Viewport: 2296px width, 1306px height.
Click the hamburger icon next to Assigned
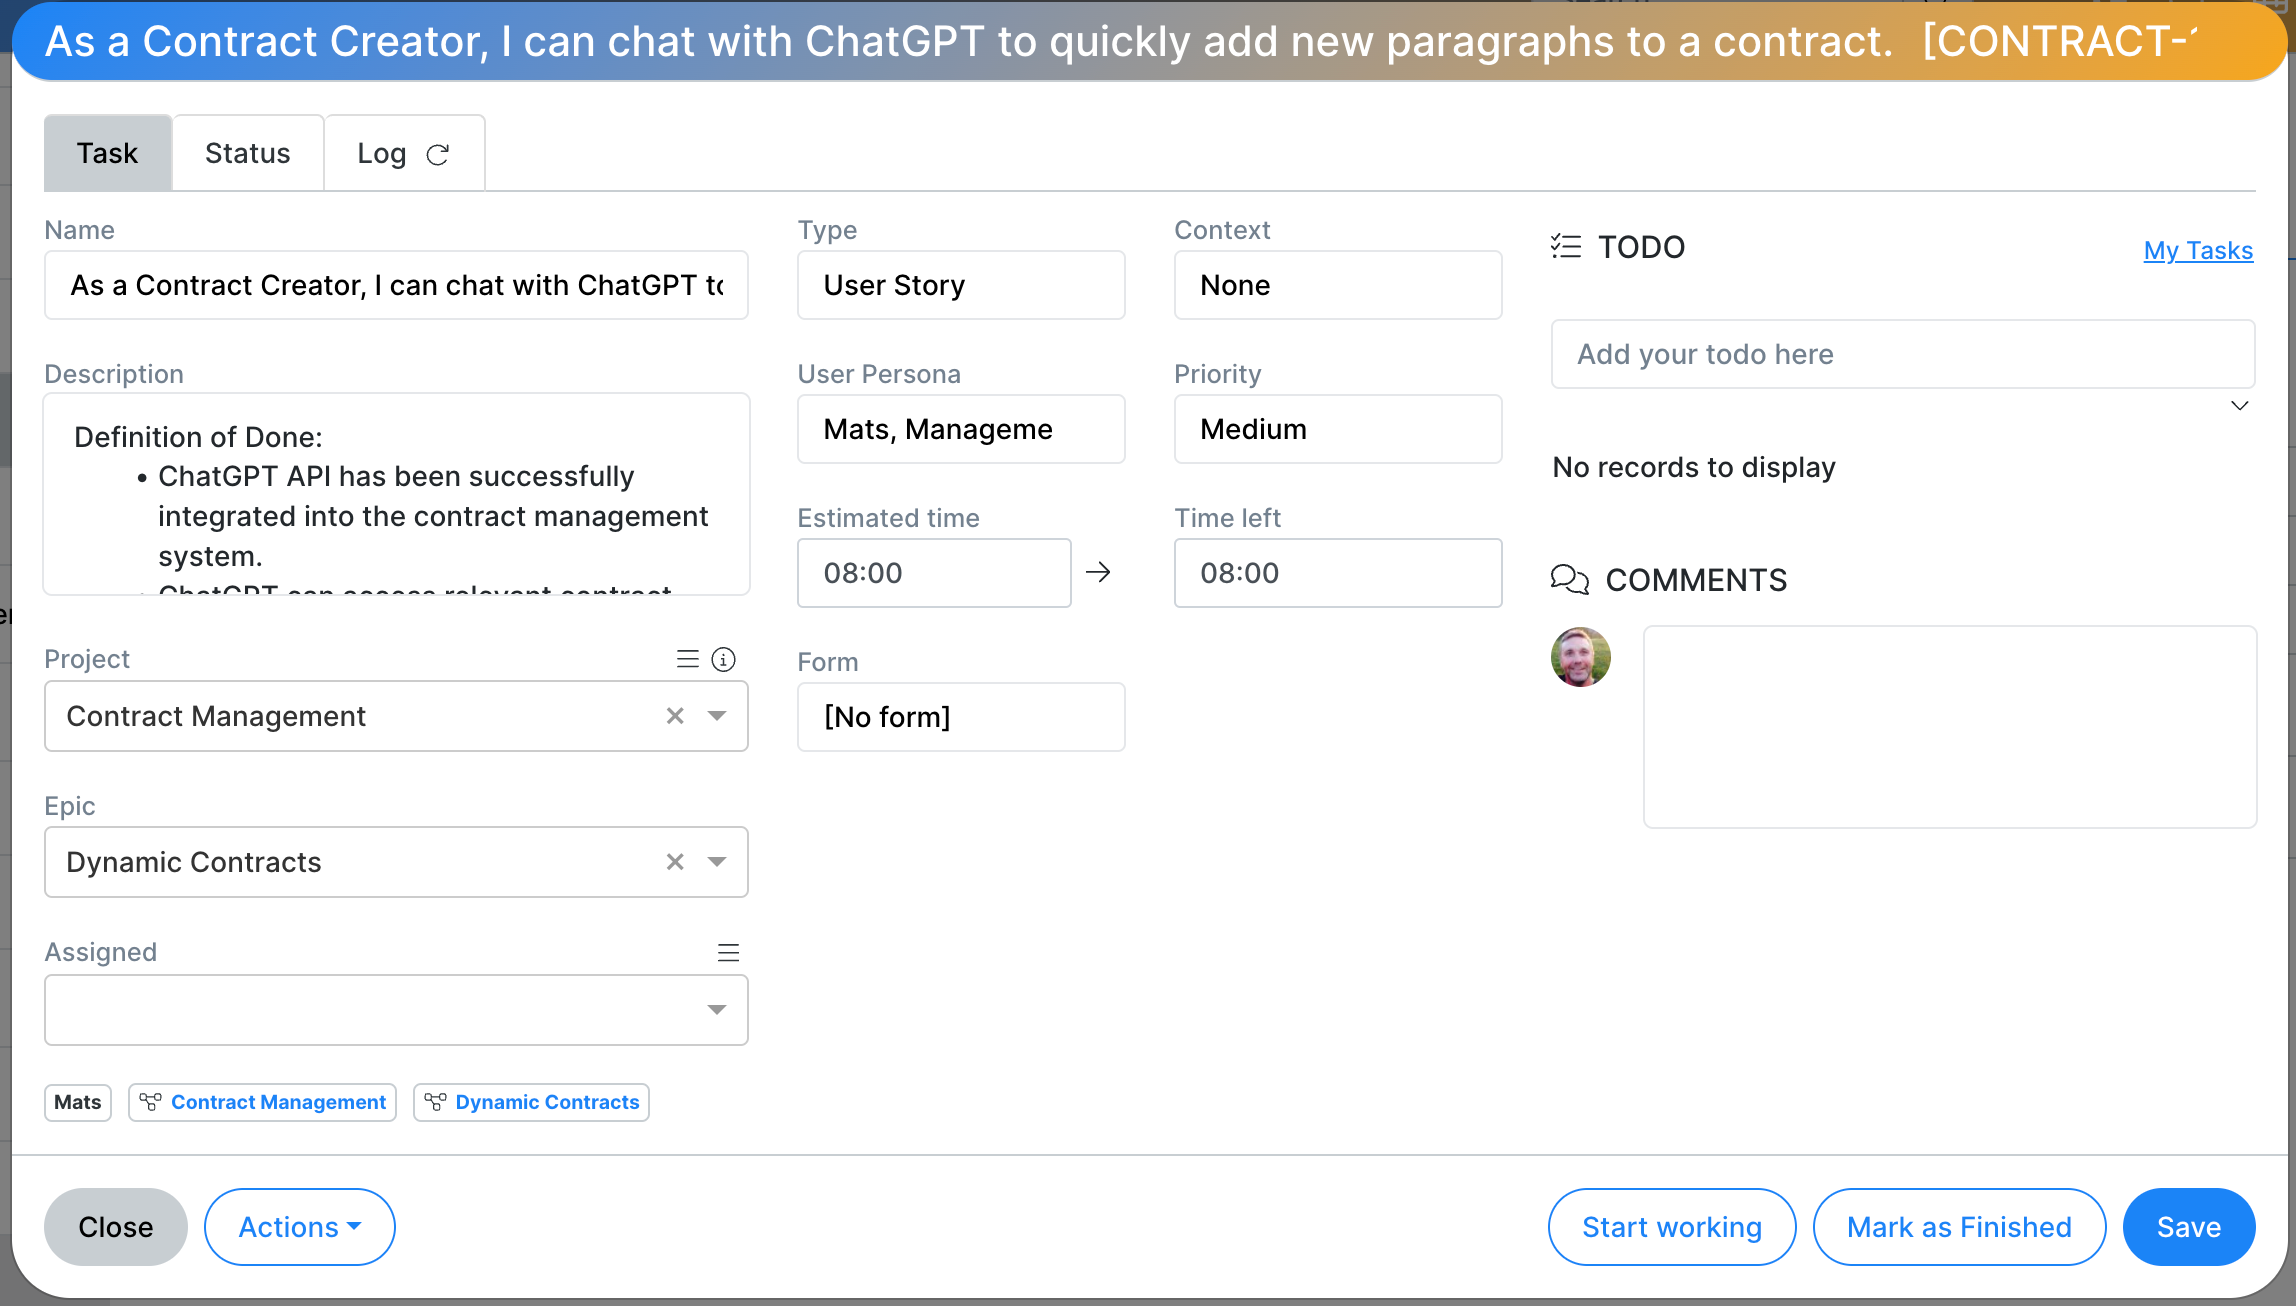(x=727, y=953)
